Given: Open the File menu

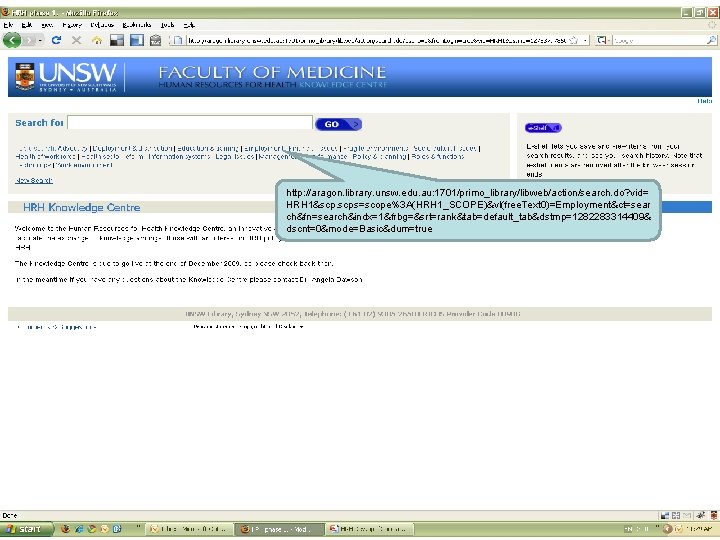Looking at the screenshot, I should (x=8, y=25).
